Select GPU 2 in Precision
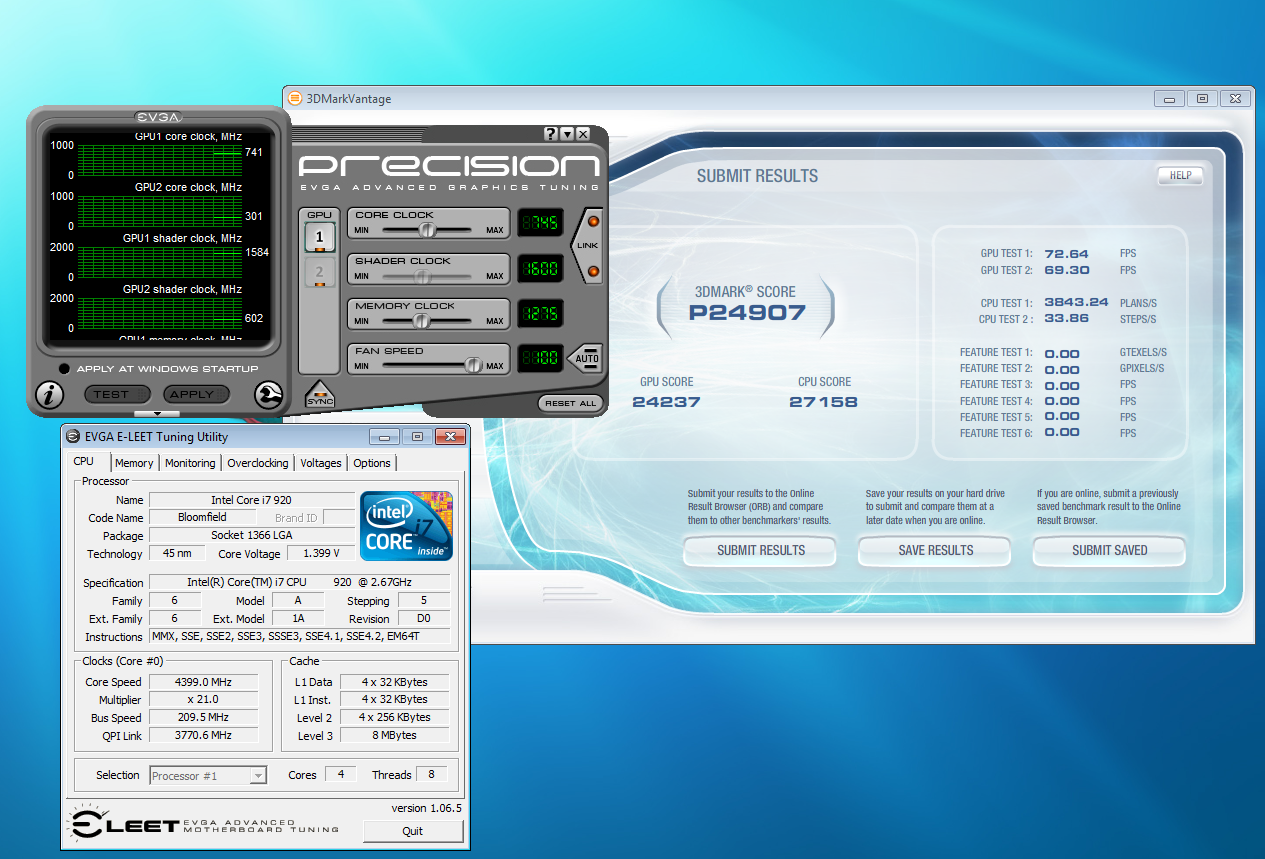This screenshot has height=859, width=1265. 320,272
